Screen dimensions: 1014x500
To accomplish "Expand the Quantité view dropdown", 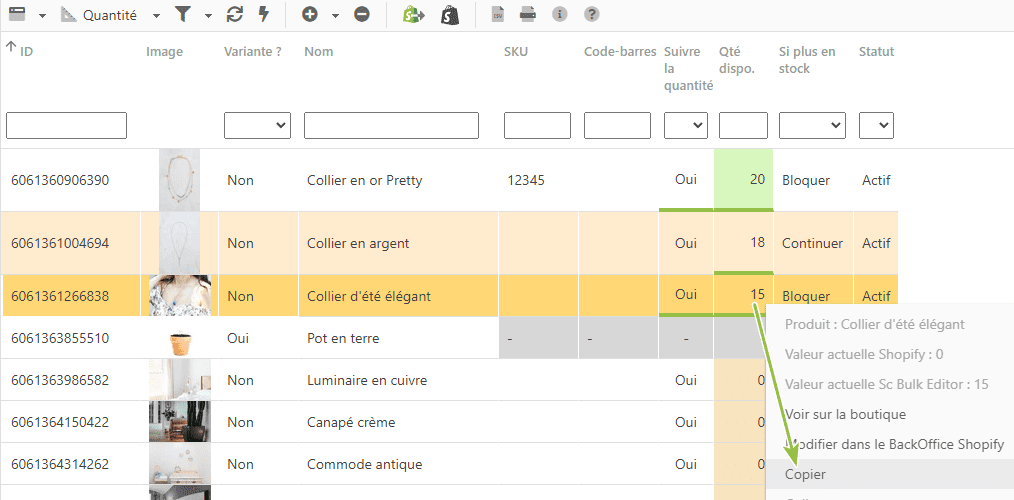I will coord(156,16).
